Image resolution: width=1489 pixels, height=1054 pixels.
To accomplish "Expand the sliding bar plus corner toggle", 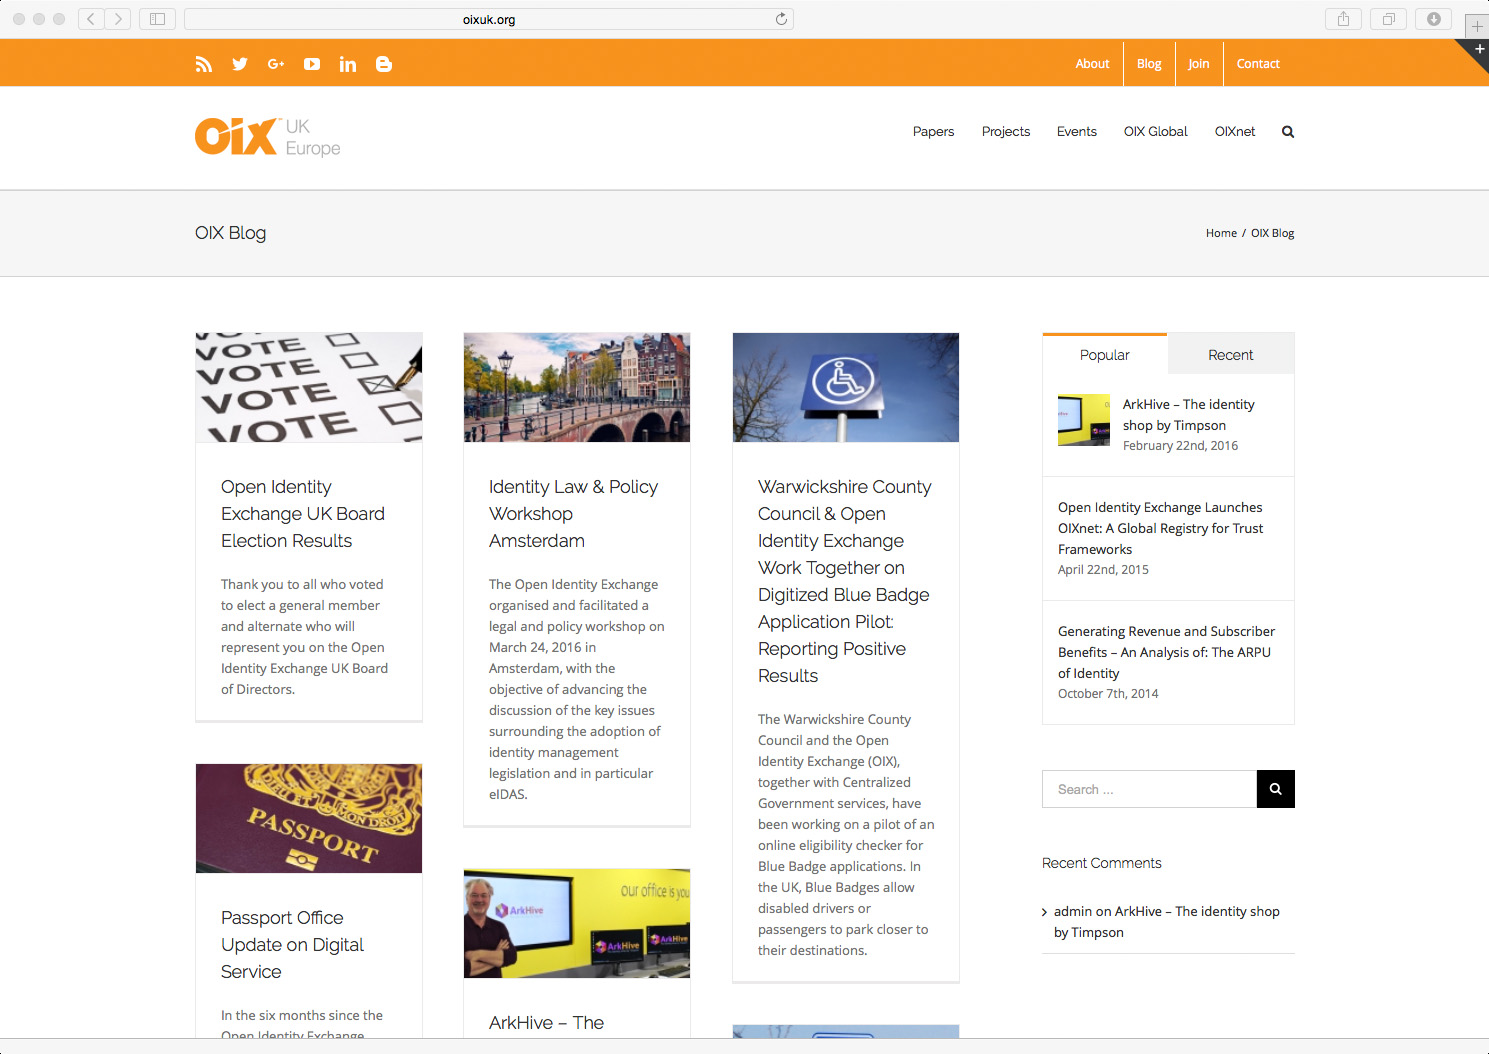I will pyautogui.click(x=1479, y=49).
